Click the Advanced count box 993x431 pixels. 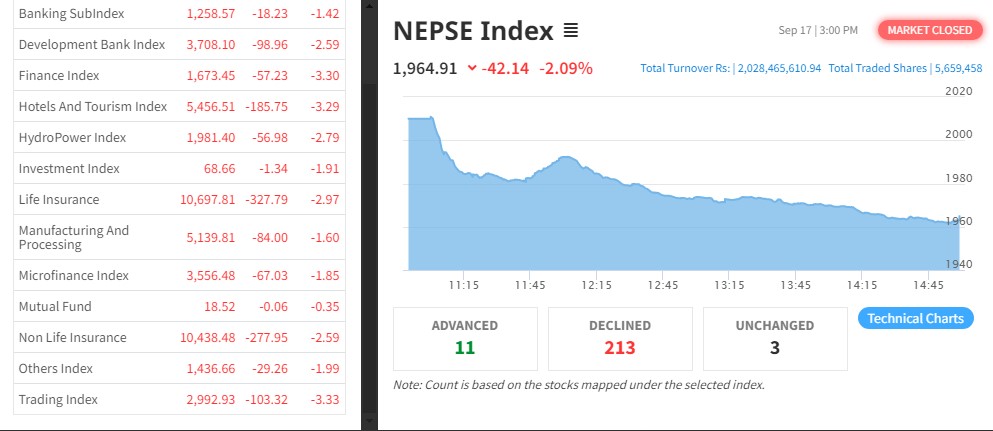(465, 338)
